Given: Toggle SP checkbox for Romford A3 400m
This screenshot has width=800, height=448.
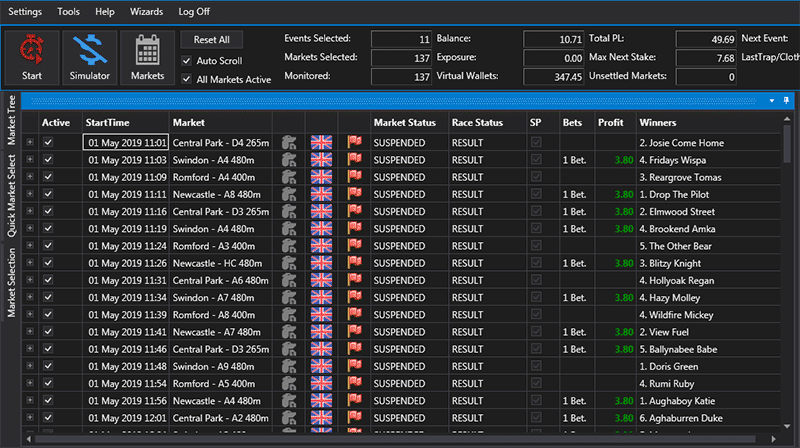Looking at the screenshot, I should point(536,246).
